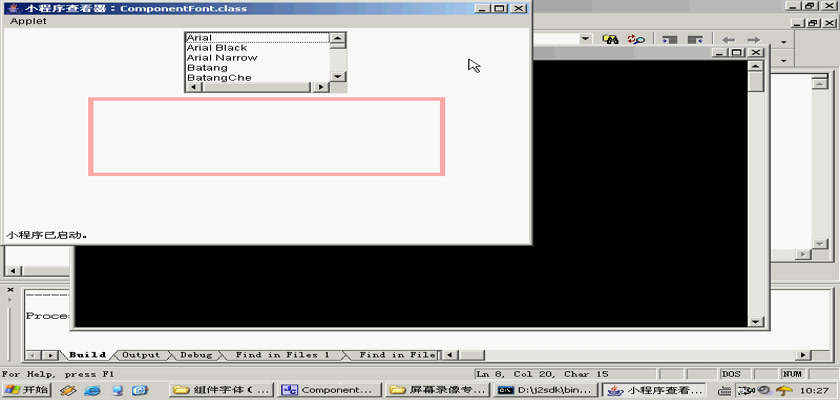Click console window scroll down arrow
The image size is (840, 400).
[x=756, y=321]
